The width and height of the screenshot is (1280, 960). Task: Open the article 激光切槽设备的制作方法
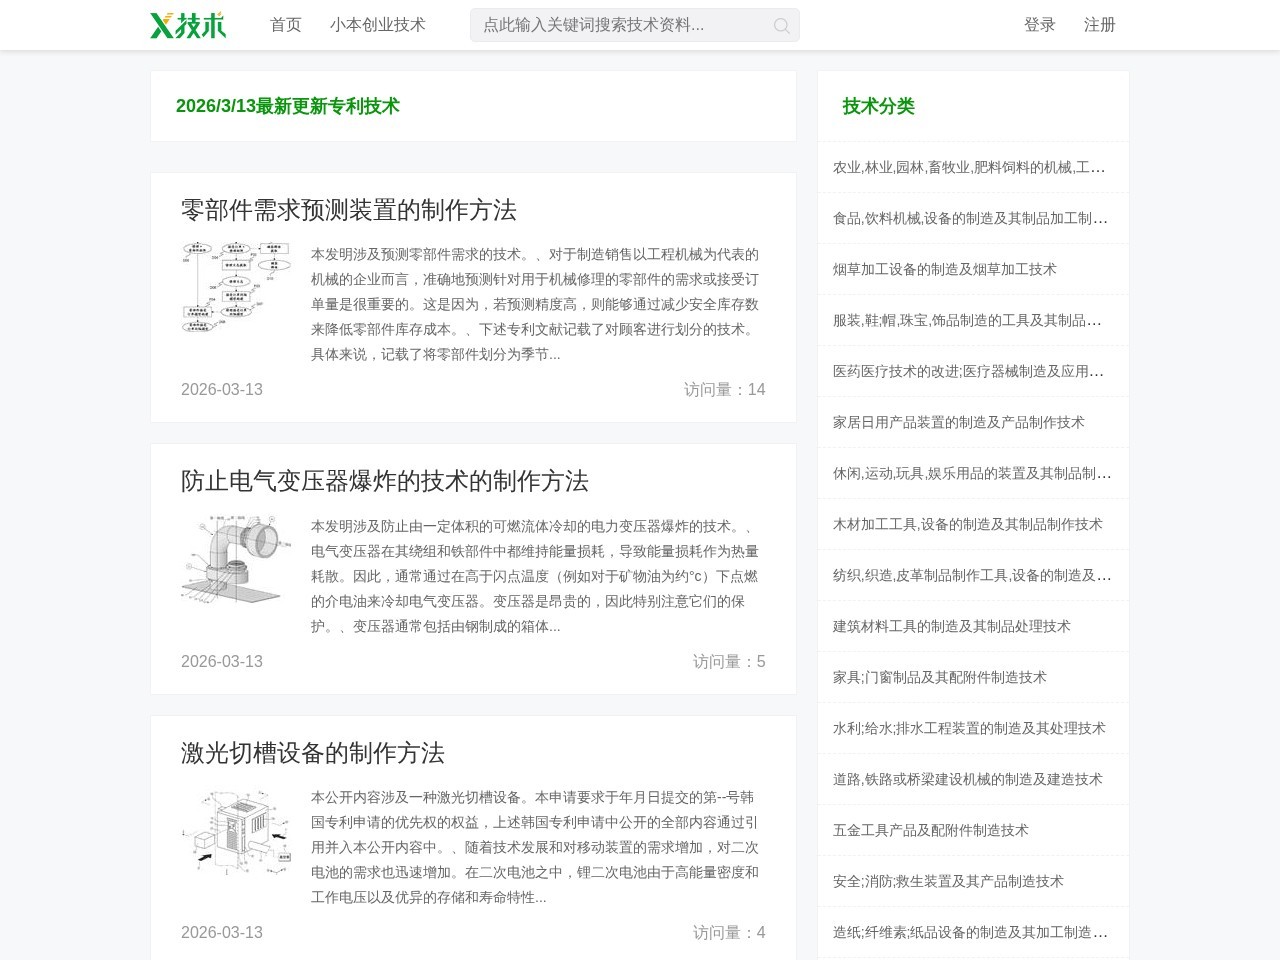(312, 754)
